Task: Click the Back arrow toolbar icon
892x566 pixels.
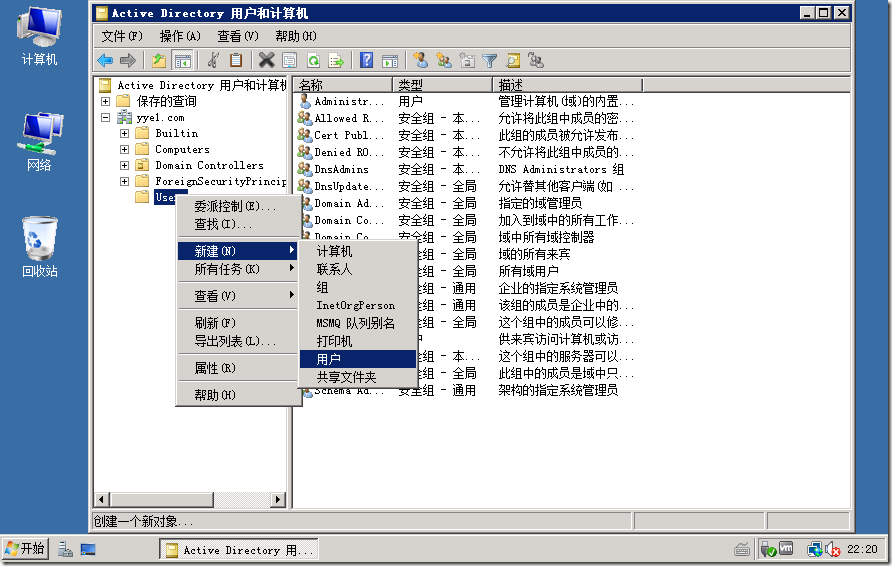Action: tap(105, 60)
